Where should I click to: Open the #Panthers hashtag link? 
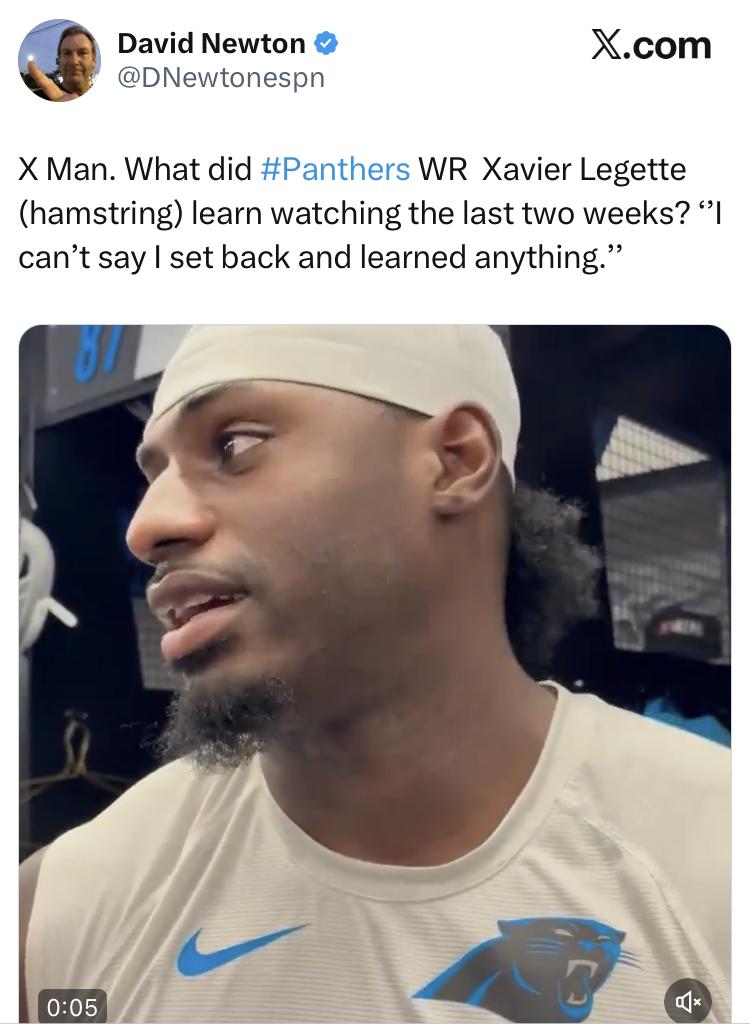(335, 169)
